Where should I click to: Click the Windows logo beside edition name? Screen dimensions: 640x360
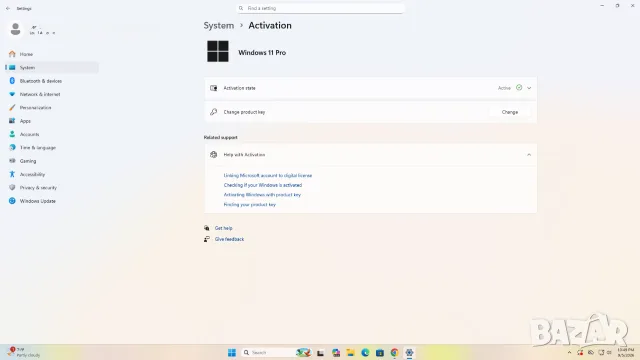pyautogui.click(x=218, y=51)
